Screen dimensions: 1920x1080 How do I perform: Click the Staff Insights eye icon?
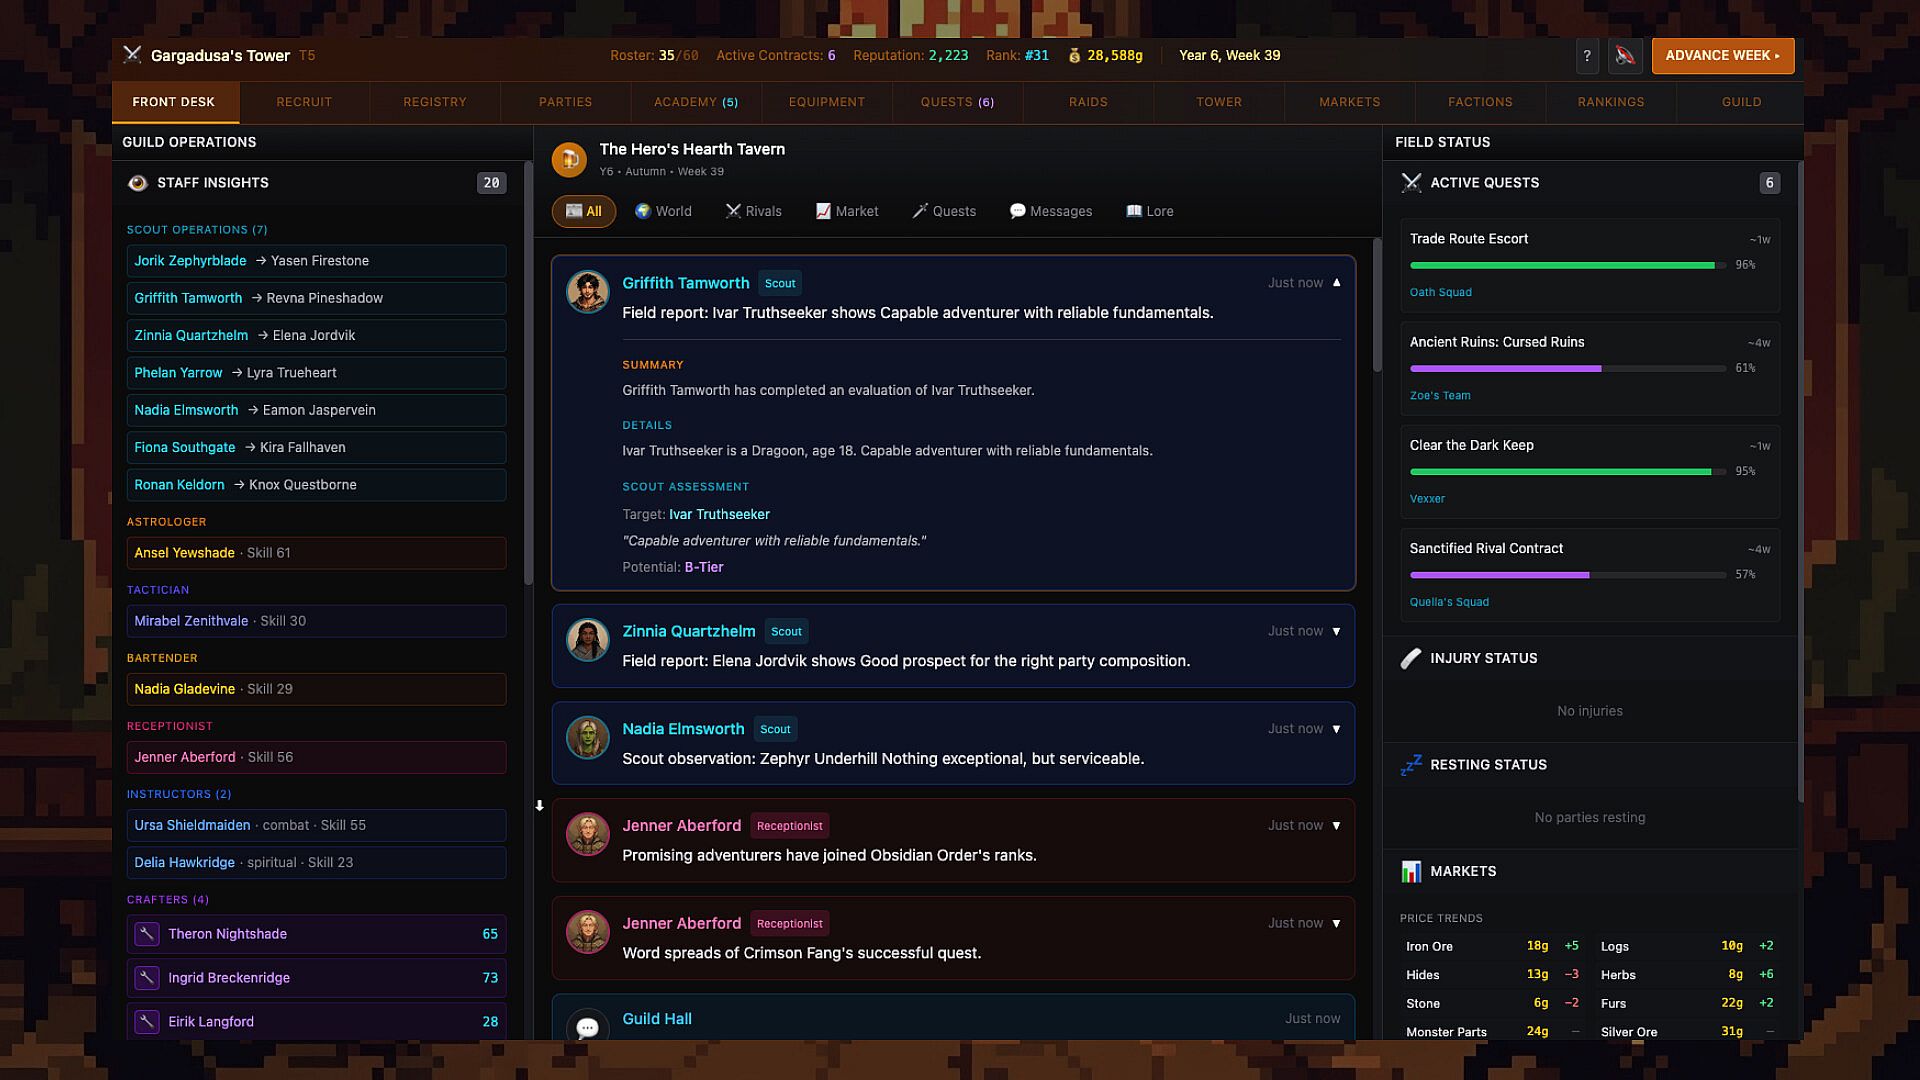tap(138, 183)
